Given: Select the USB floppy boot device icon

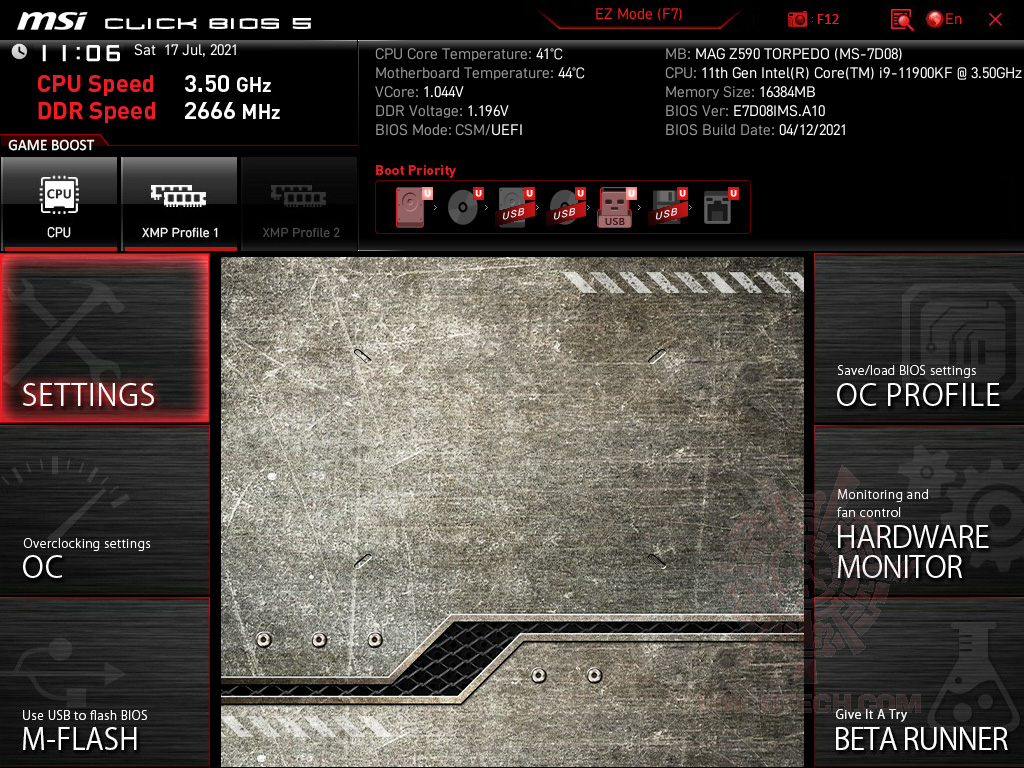Looking at the screenshot, I should pos(667,207).
